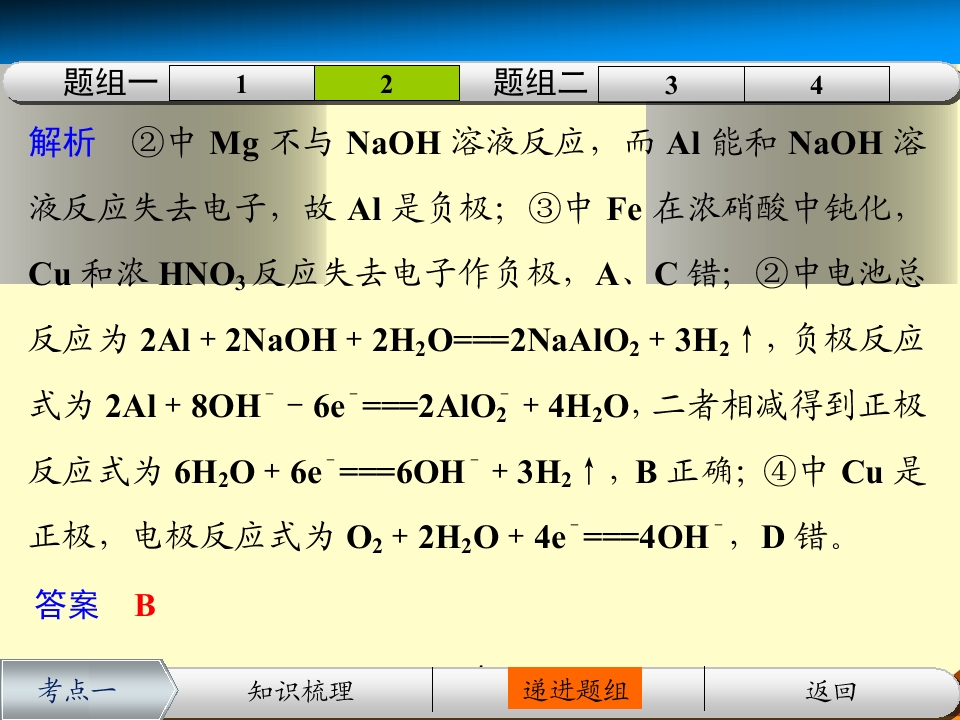Click the 返回 return button
960x720 pixels.
[831, 691]
